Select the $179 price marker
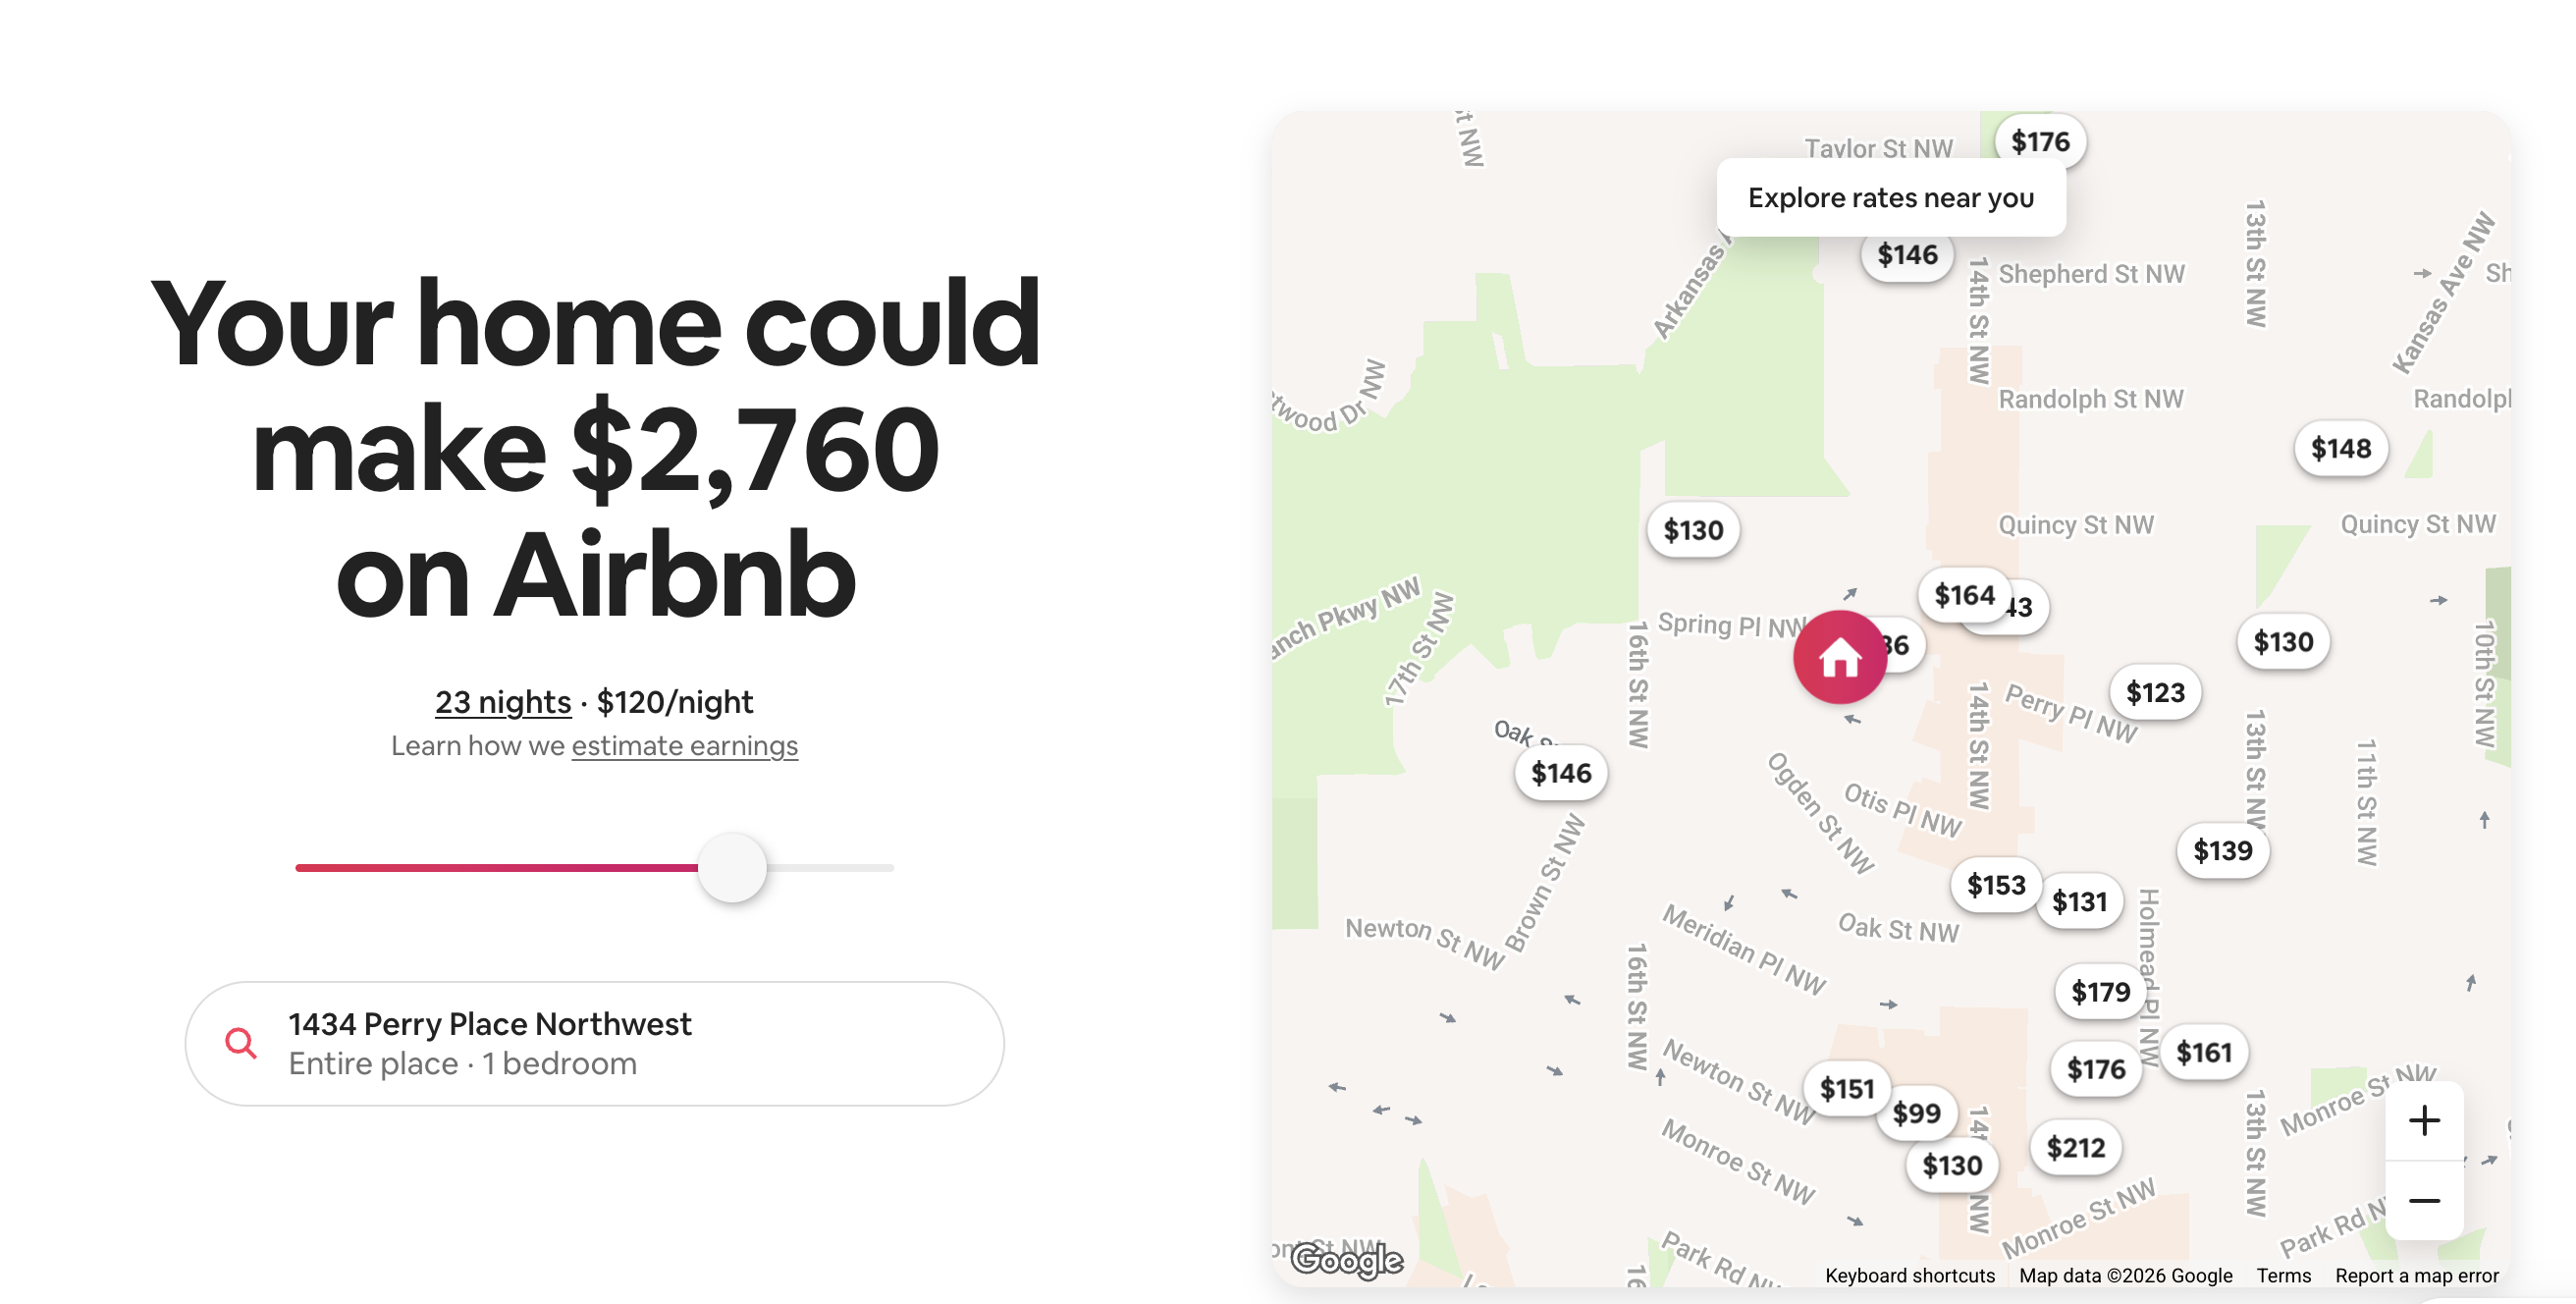The image size is (2576, 1304). pyautogui.click(x=2101, y=991)
